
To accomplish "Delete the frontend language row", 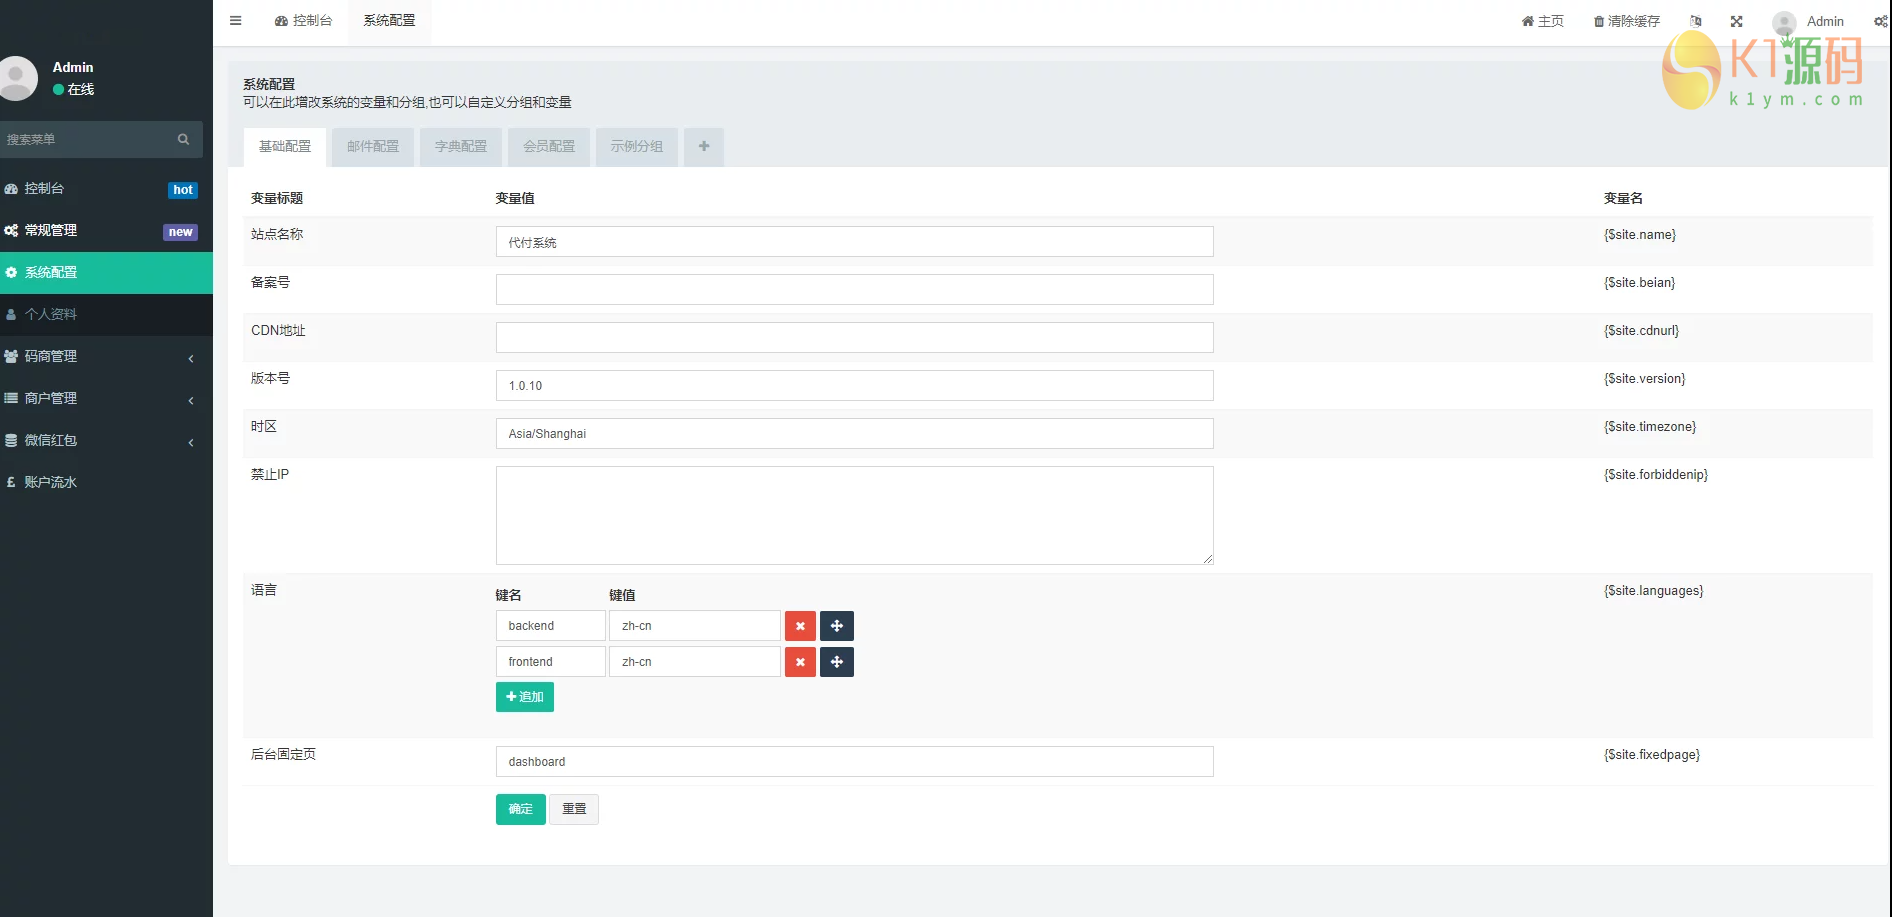I will (800, 662).
